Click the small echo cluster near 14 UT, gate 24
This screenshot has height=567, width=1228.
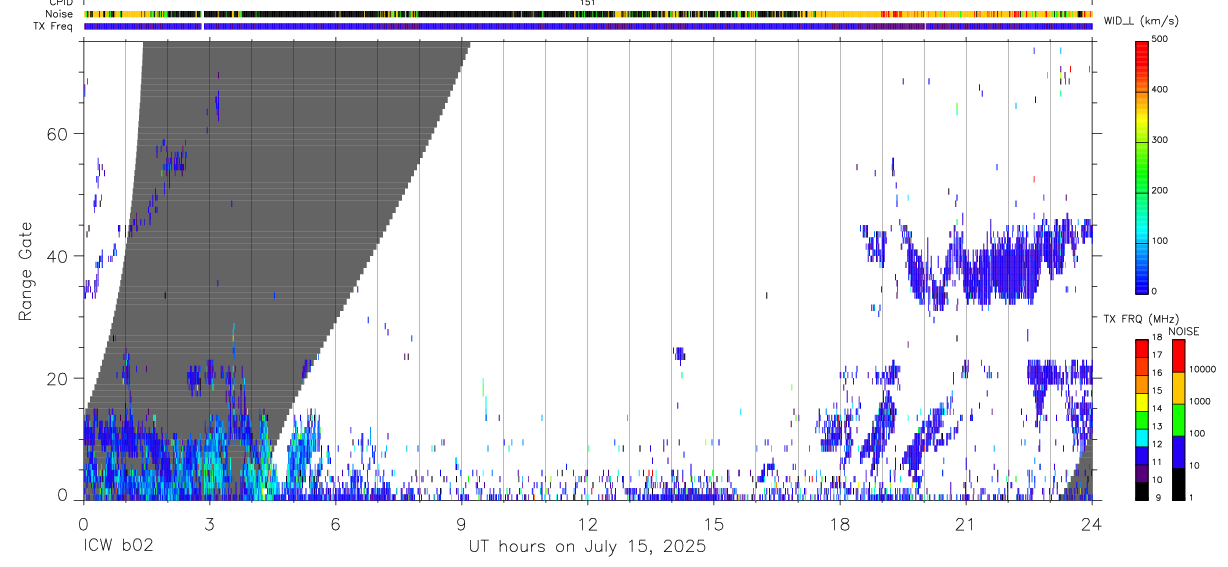click(680, 353)
